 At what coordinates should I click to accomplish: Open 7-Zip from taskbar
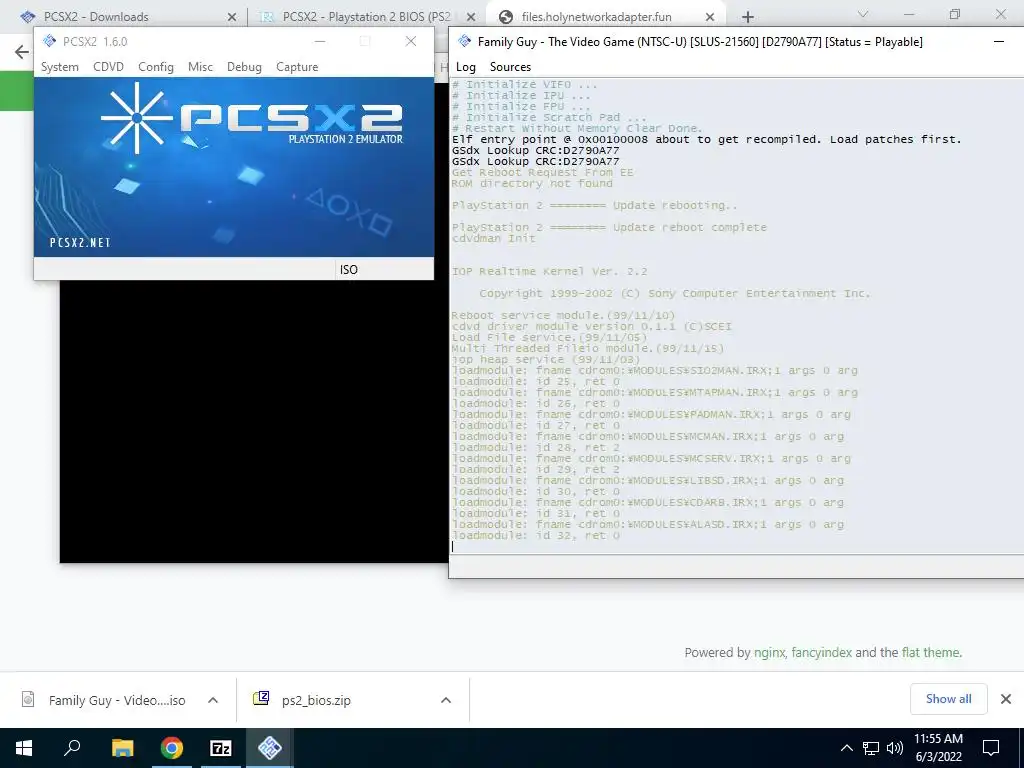click(x=221, y=748)
